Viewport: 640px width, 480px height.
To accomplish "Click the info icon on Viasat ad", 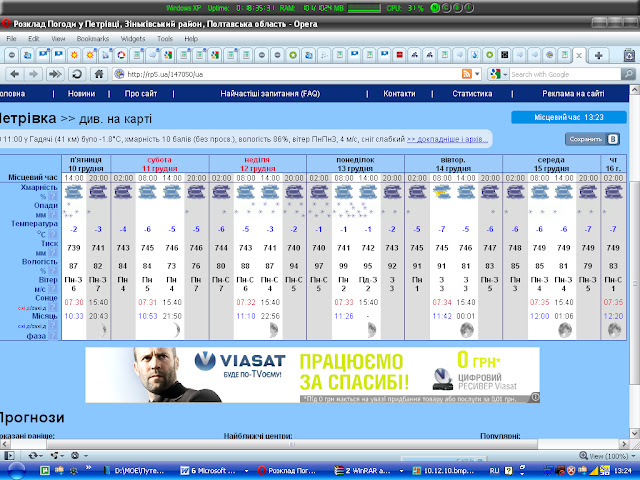I will click(x=535, y=397).
